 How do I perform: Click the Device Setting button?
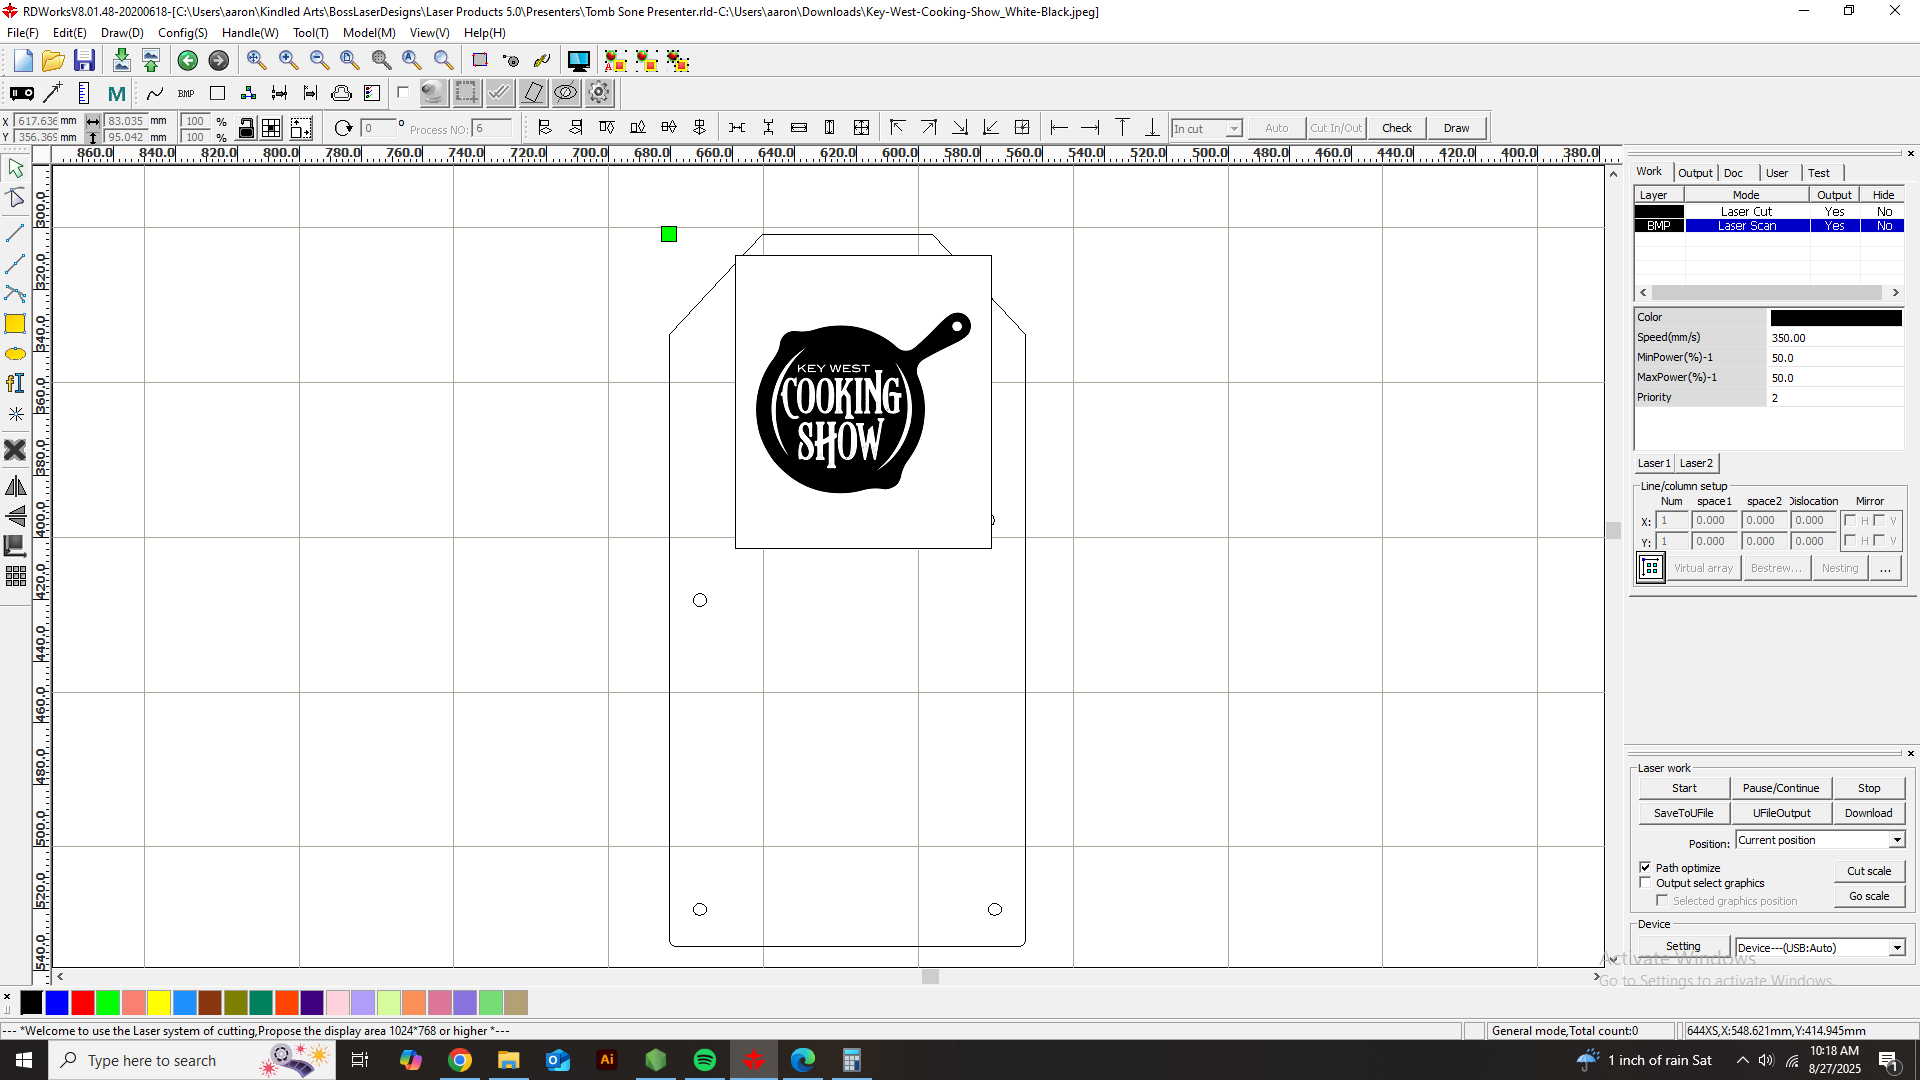point(1683,946)
